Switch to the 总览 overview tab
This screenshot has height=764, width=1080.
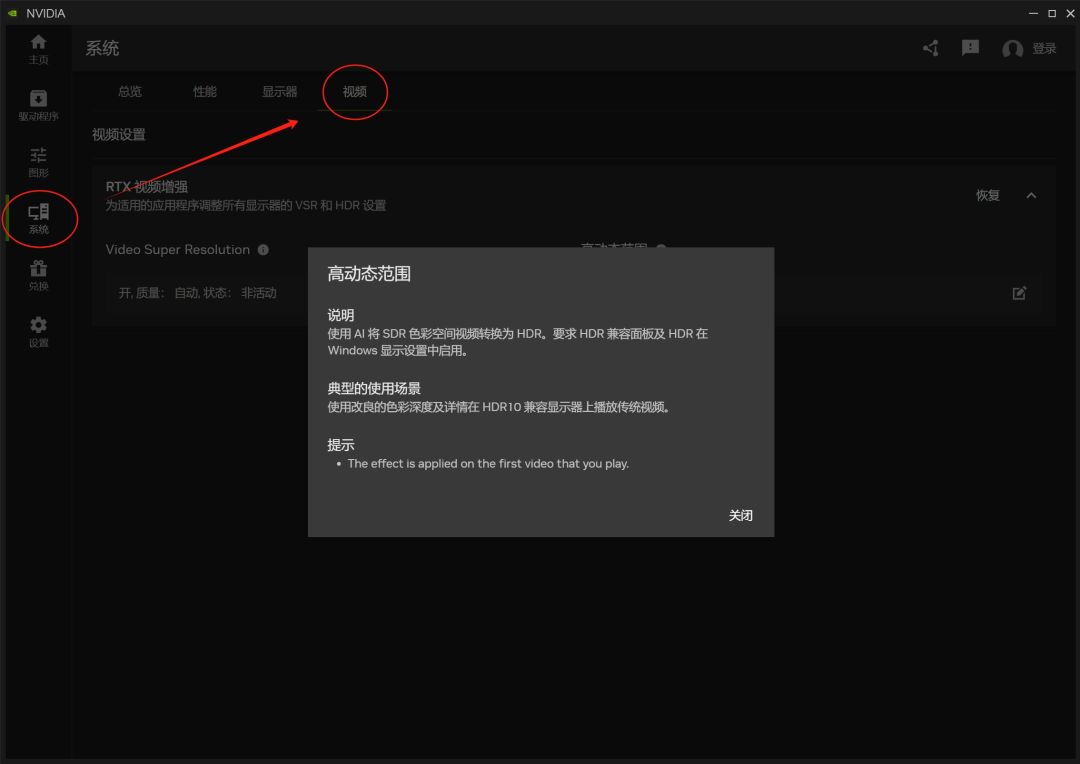coord(129,92)
